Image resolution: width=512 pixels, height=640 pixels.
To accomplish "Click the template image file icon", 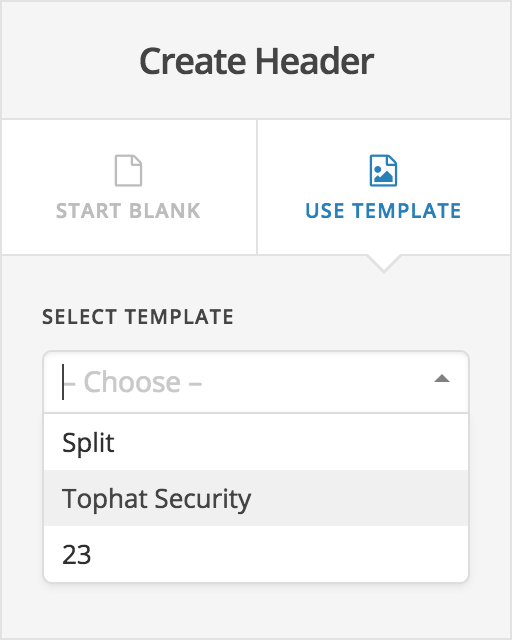I will pos(383,171).
